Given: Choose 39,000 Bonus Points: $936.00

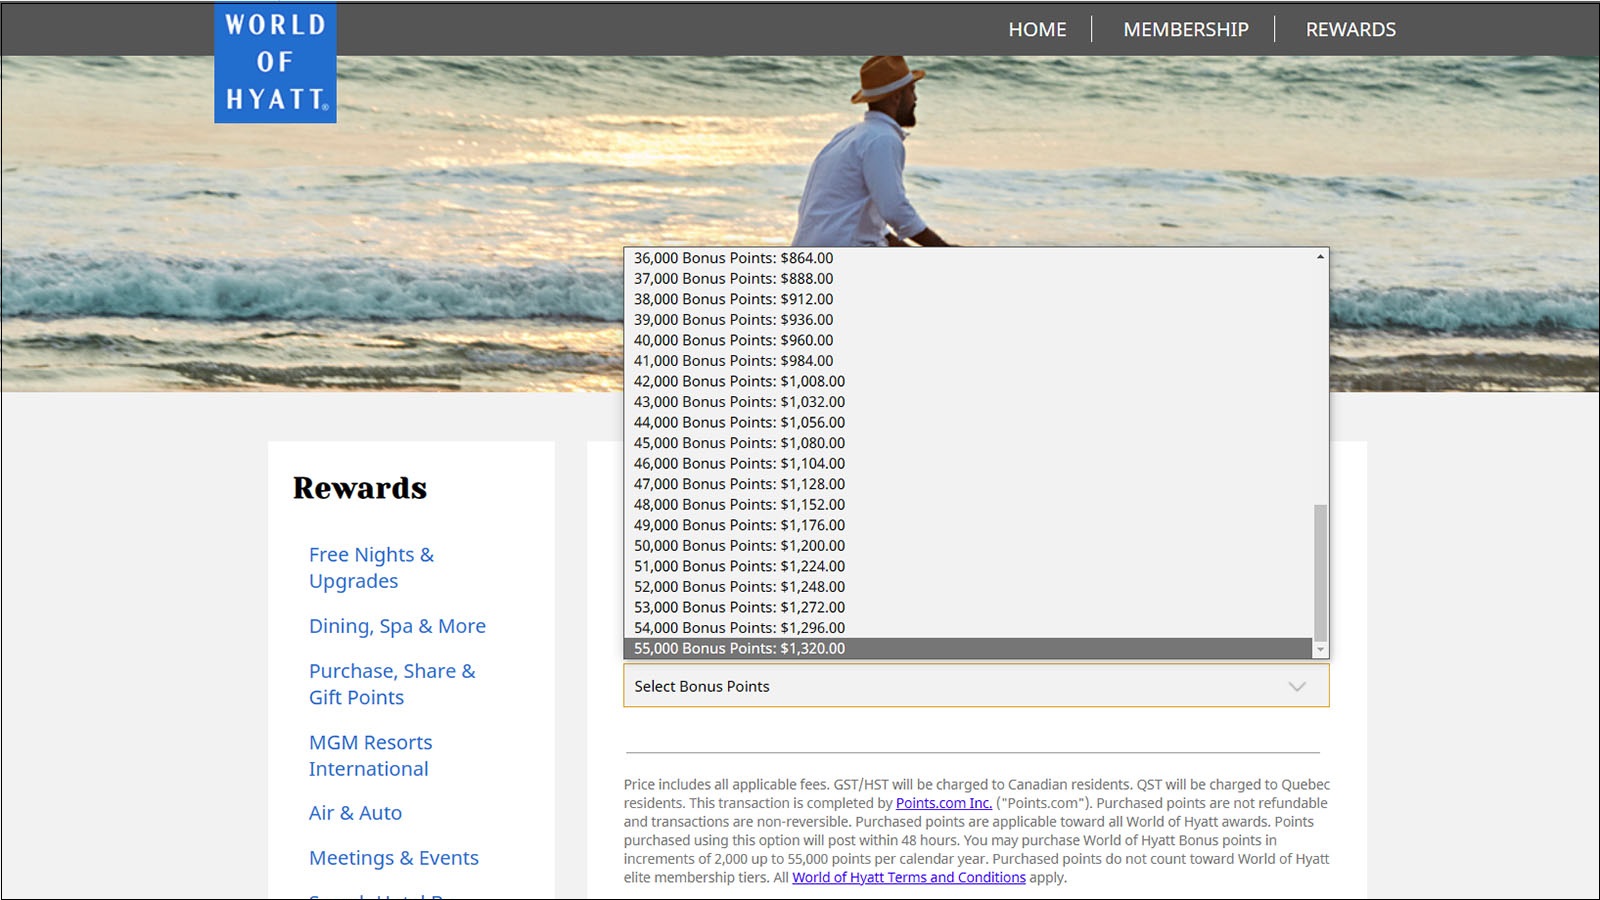Looking at the screenshot, I should click(x=968, y=319).
